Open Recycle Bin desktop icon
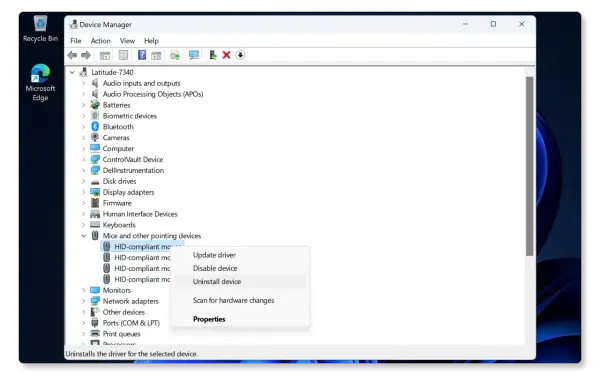Image resolution: width=600 pixels, height=375 pixels. 40,29
